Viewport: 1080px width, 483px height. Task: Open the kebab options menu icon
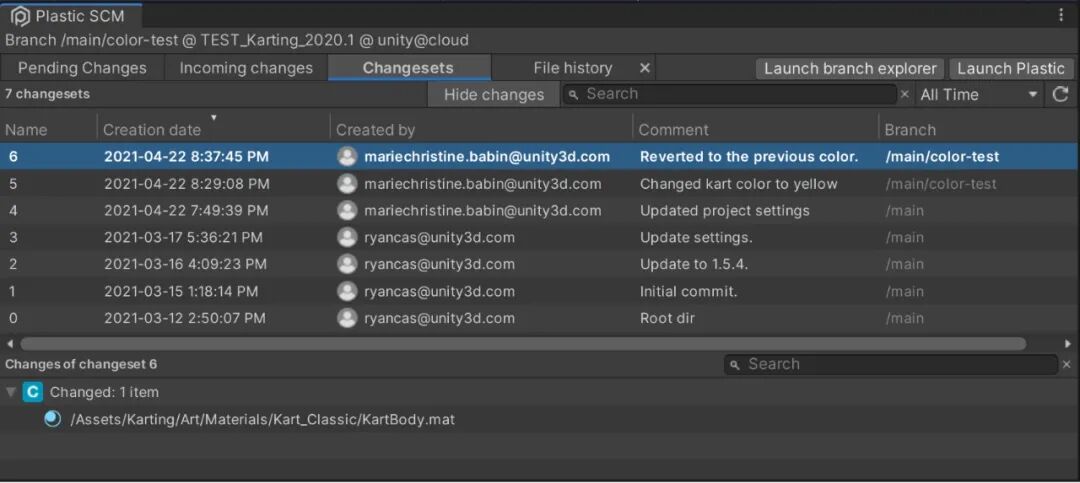pyautogui.click(x=1061, y=15)
